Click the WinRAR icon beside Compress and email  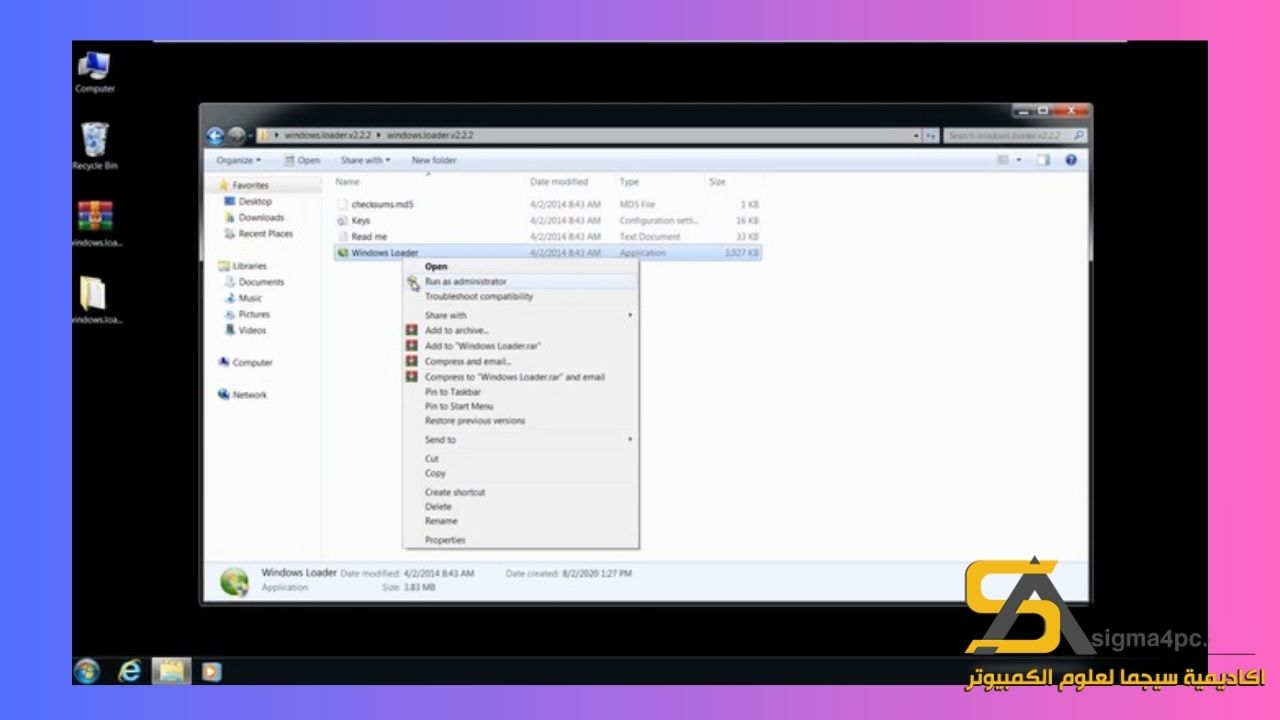tap(411, 361)
